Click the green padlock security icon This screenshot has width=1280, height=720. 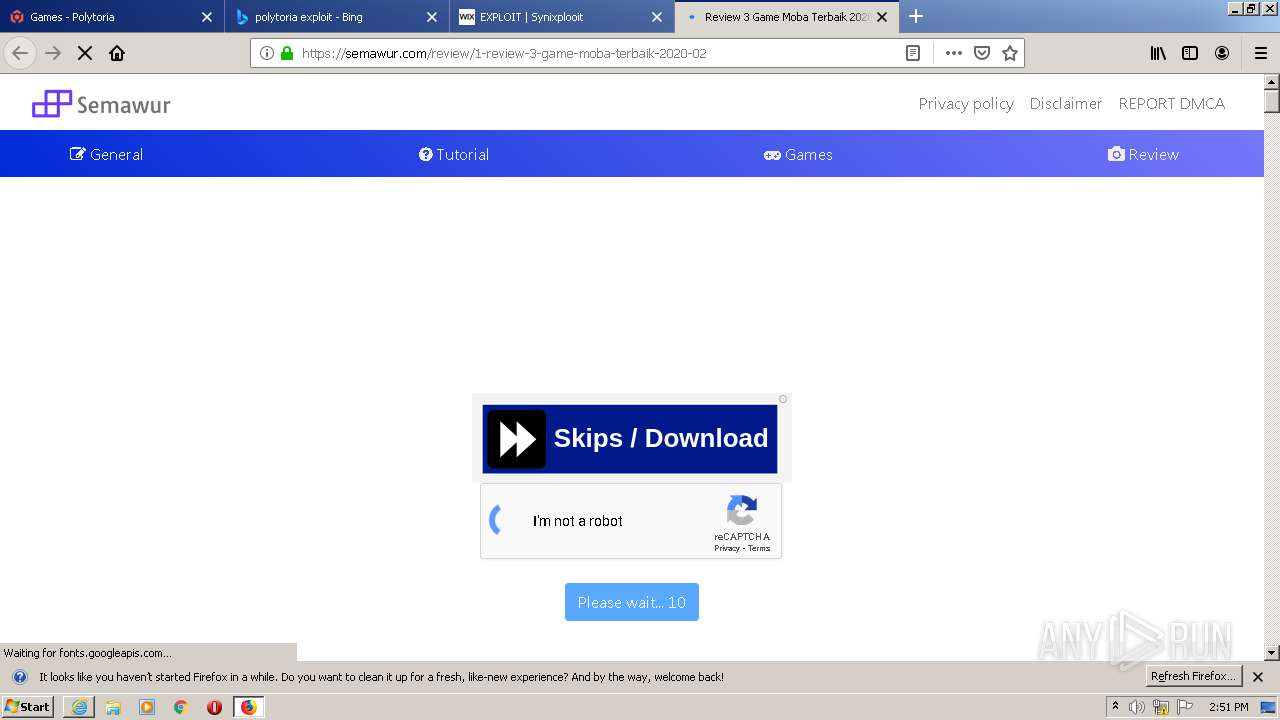click(x=287, y=53)
